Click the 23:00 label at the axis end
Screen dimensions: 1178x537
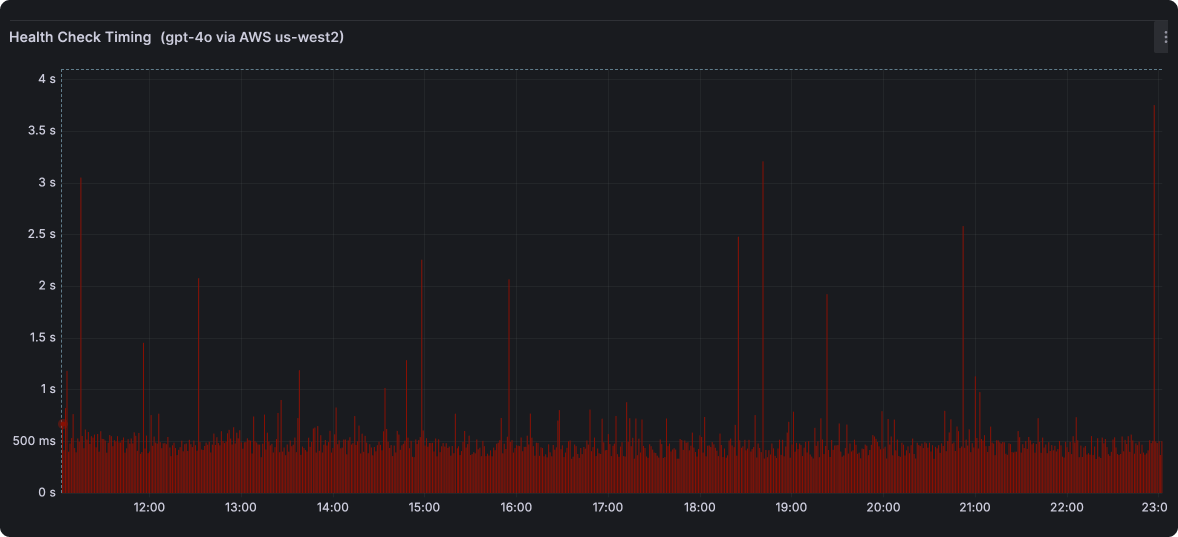point(1155,507)
